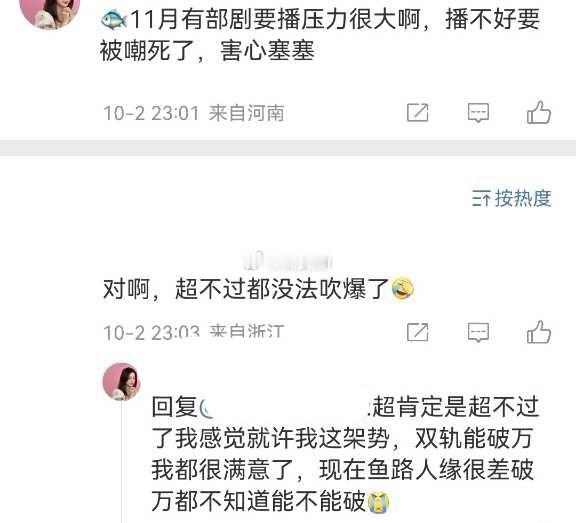The image size is (576, 523).
Task: Tap the laughing-crying emoji in comment
Action: [x=403, y=289]
